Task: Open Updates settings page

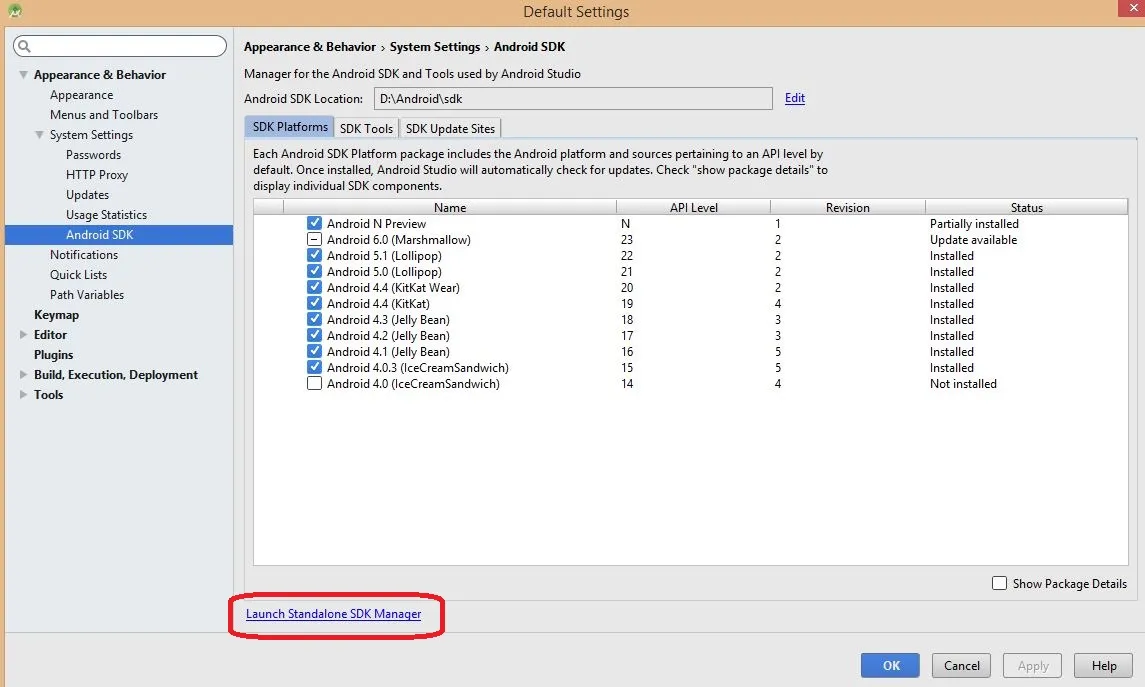Action: [88, 195]
